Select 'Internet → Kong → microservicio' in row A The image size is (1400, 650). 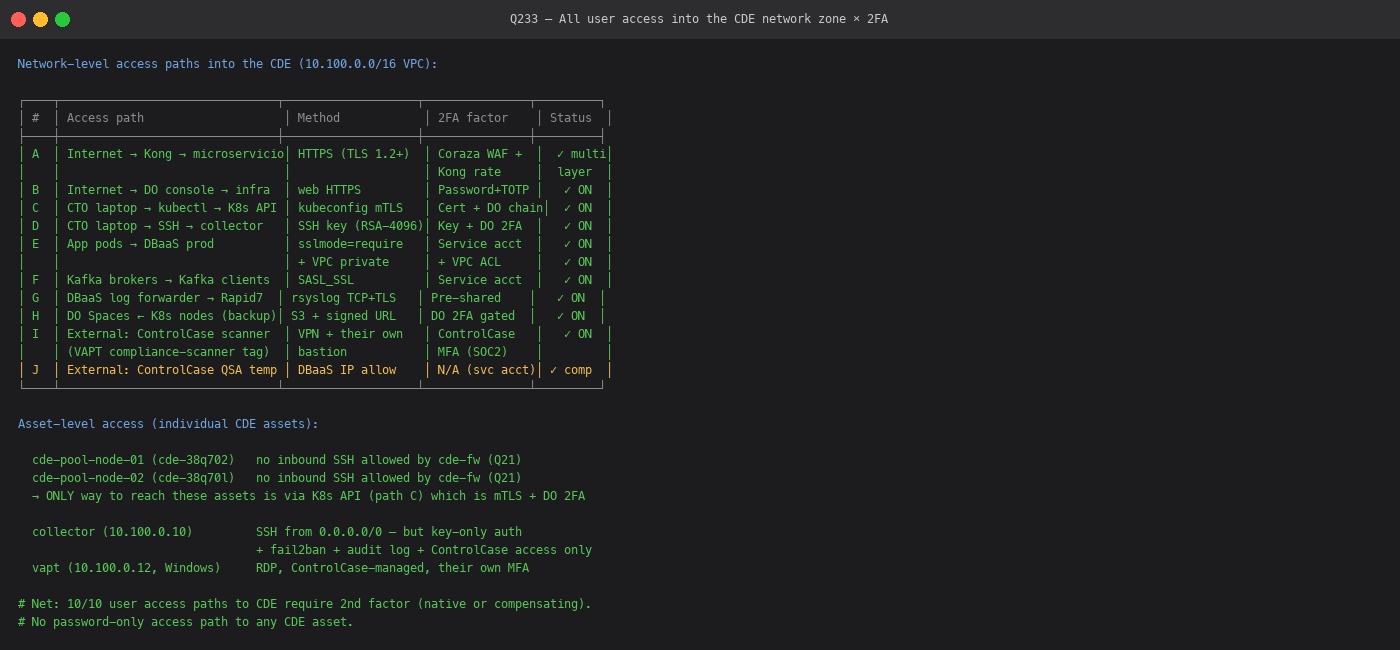click(175, 154)
